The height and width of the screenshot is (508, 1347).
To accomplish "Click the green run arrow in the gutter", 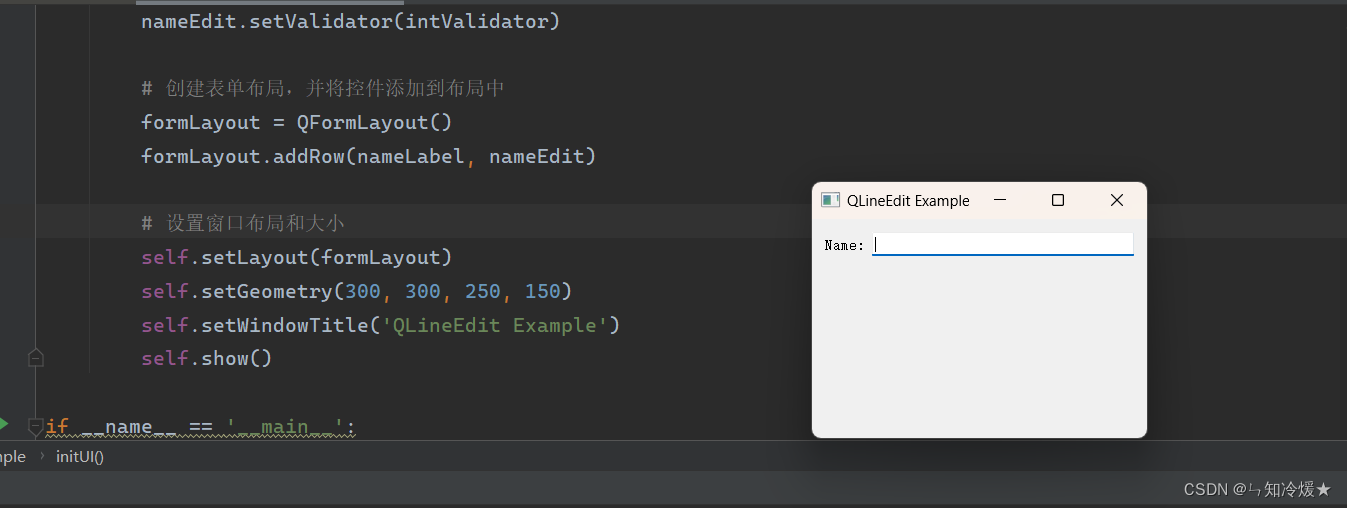I will (x=3, y=423).
